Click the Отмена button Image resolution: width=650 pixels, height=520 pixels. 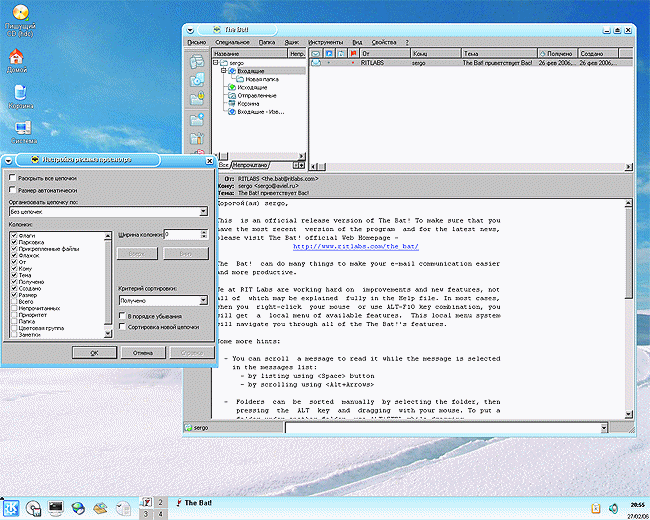(143, 353)
